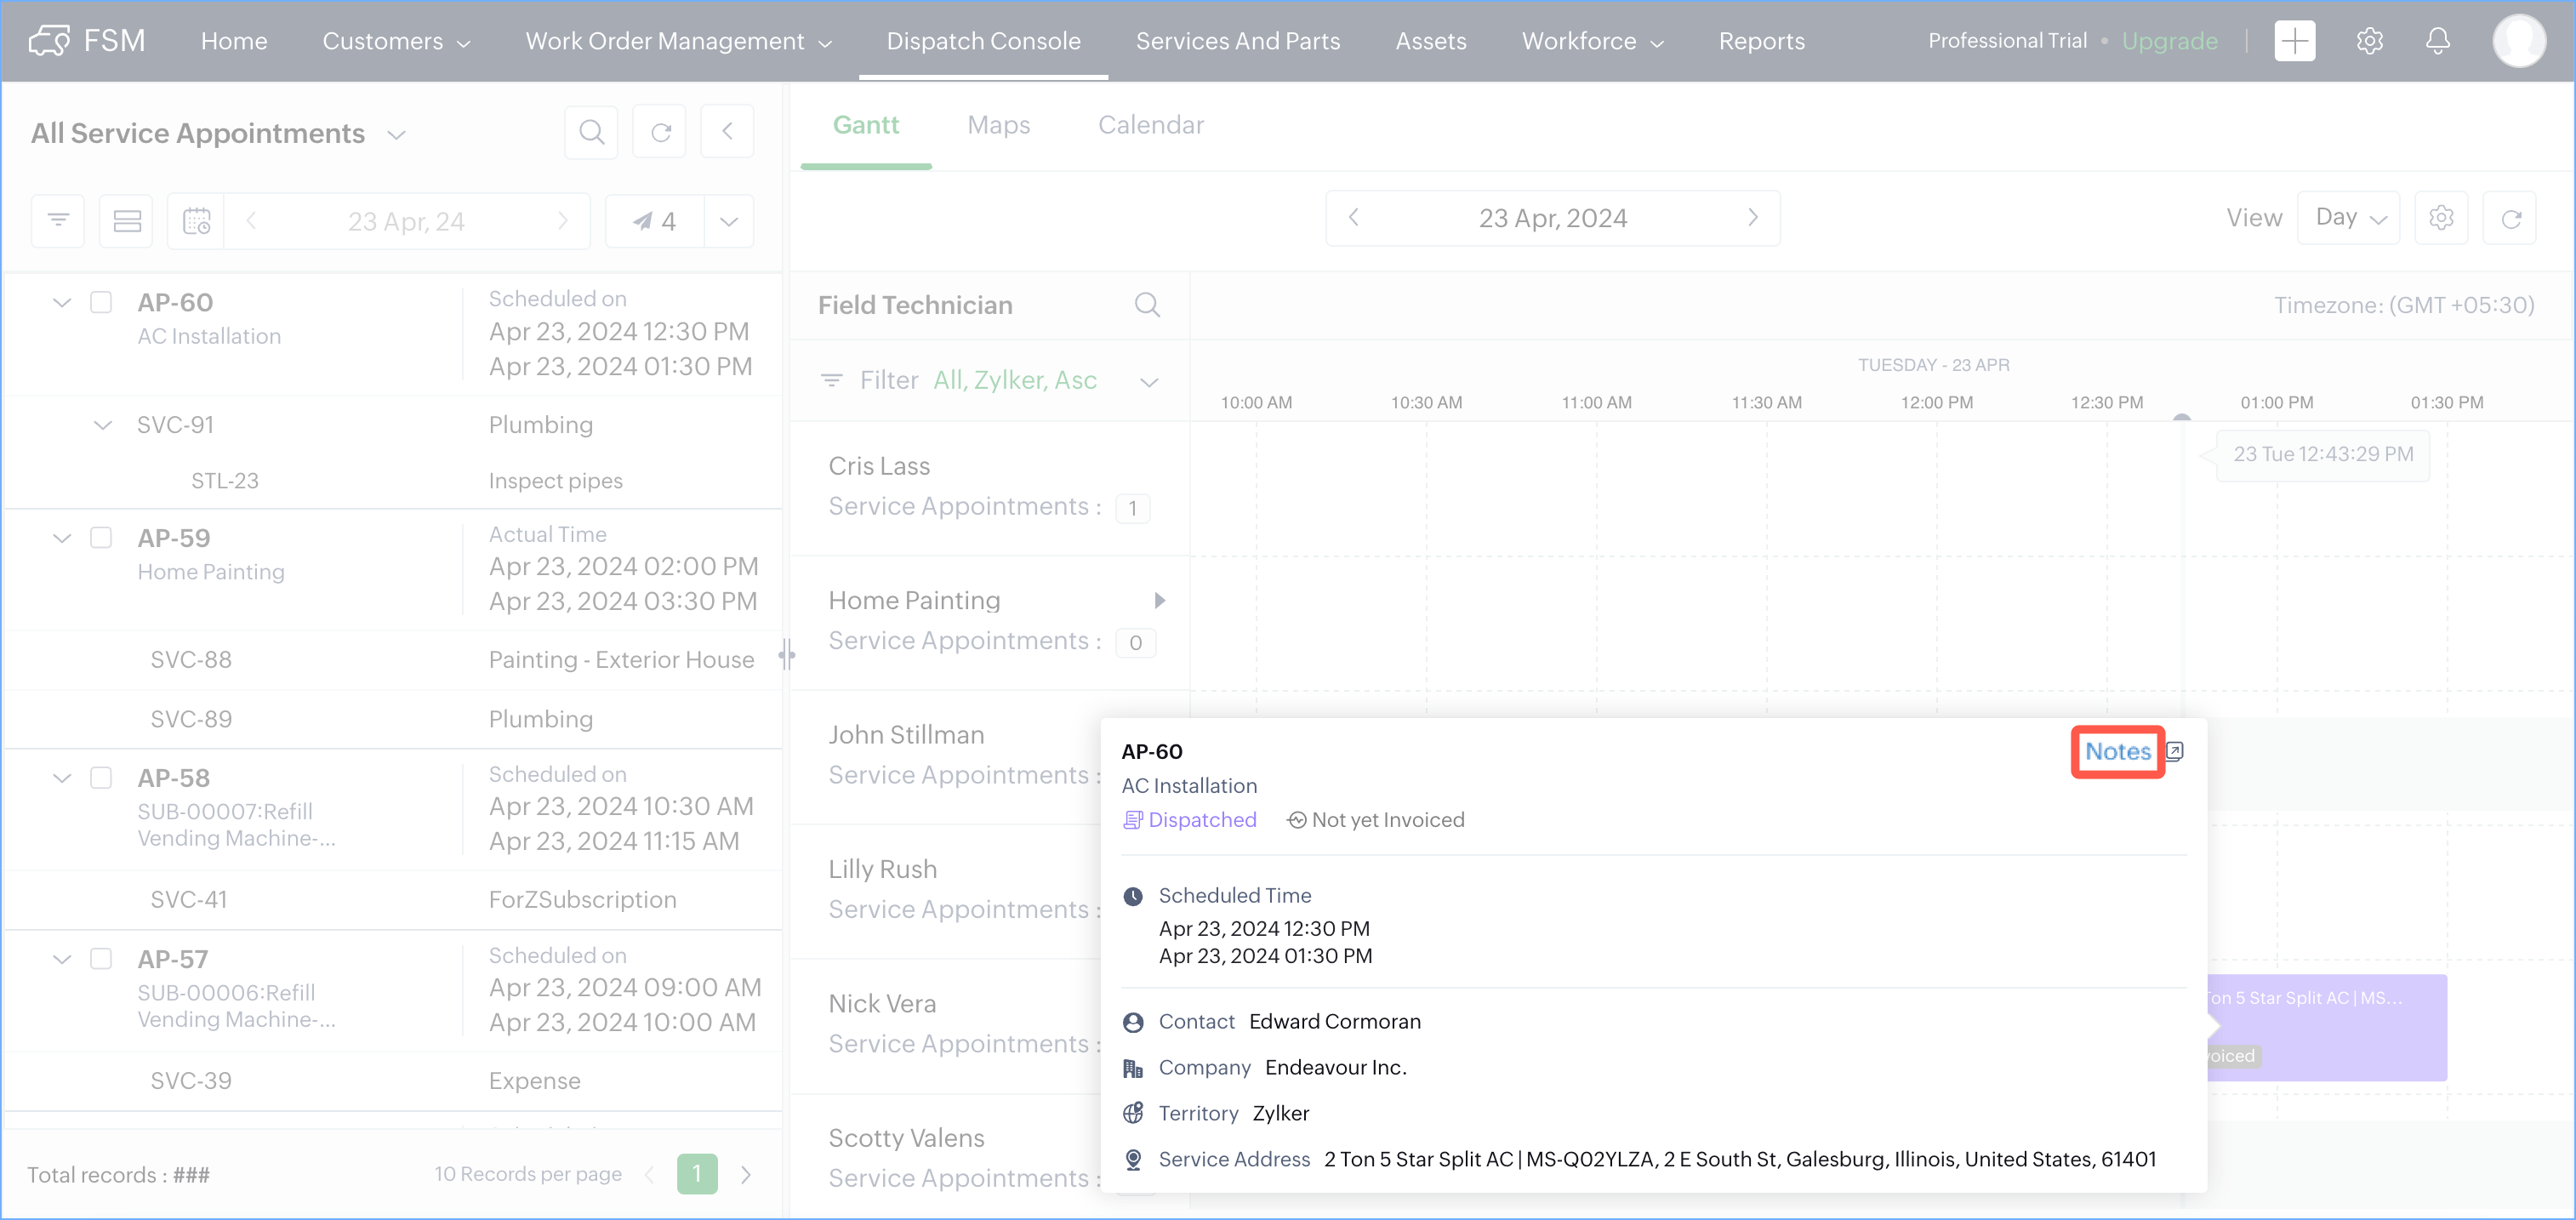Search field technicians with the magnifier icon
2576x1220 pixels.
(x=1147, y=305)
